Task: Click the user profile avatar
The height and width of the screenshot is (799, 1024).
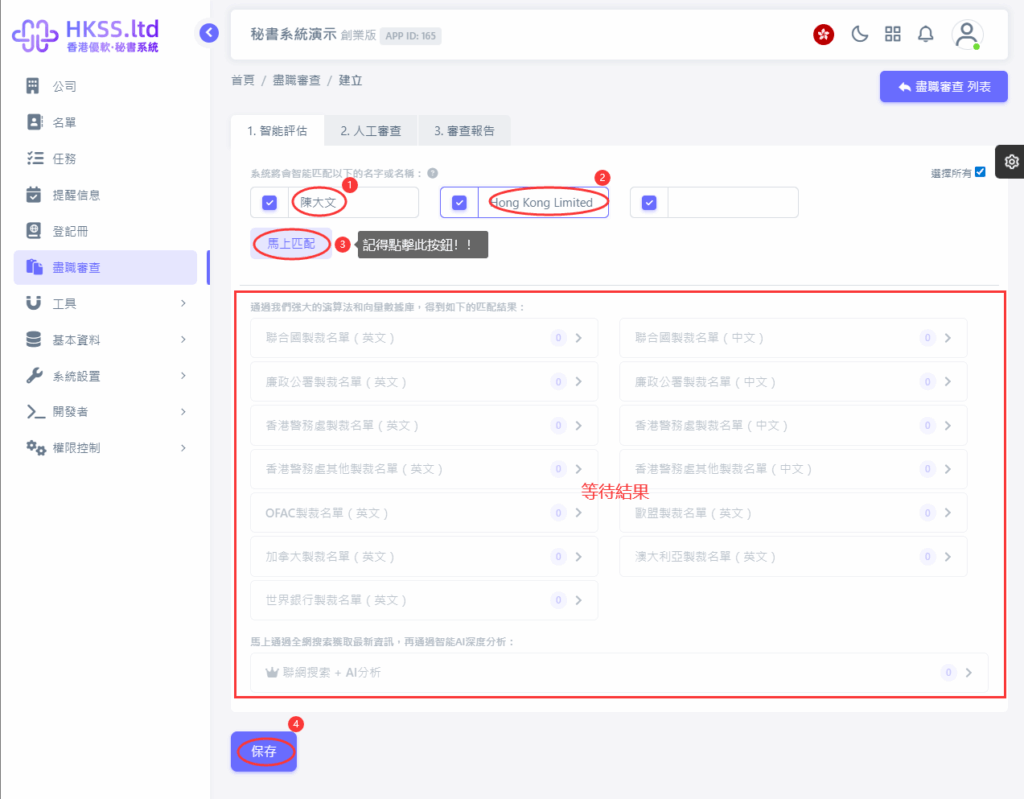Action: coord(966,35)
